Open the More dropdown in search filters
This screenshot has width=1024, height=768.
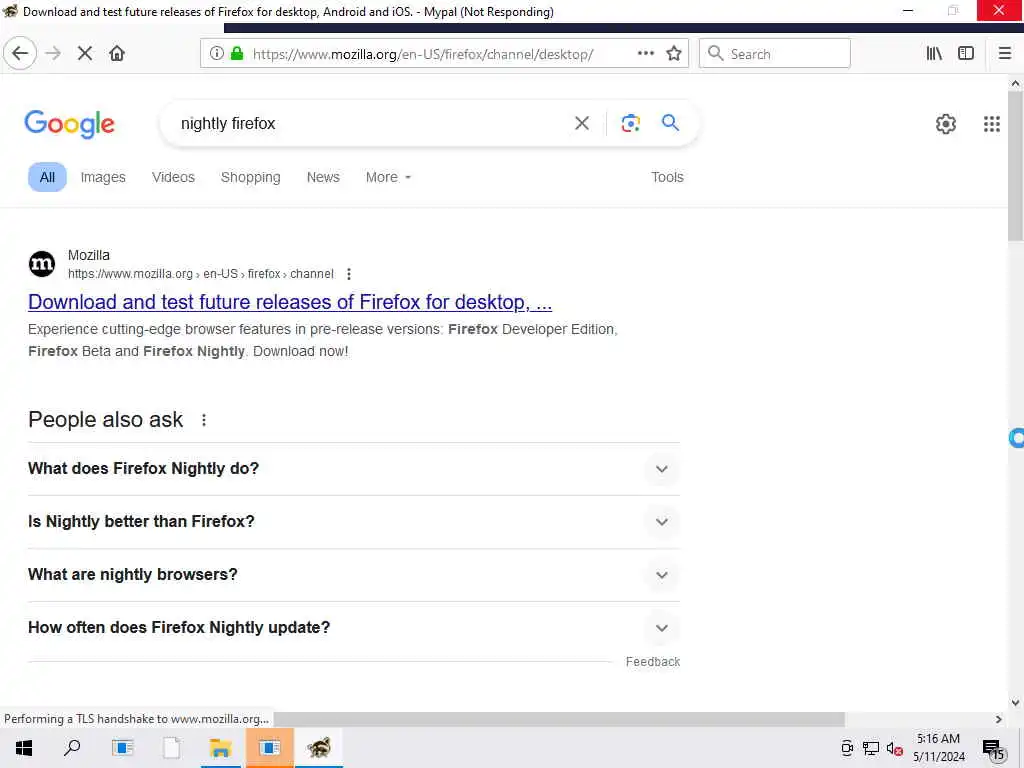tap(388, 177)
